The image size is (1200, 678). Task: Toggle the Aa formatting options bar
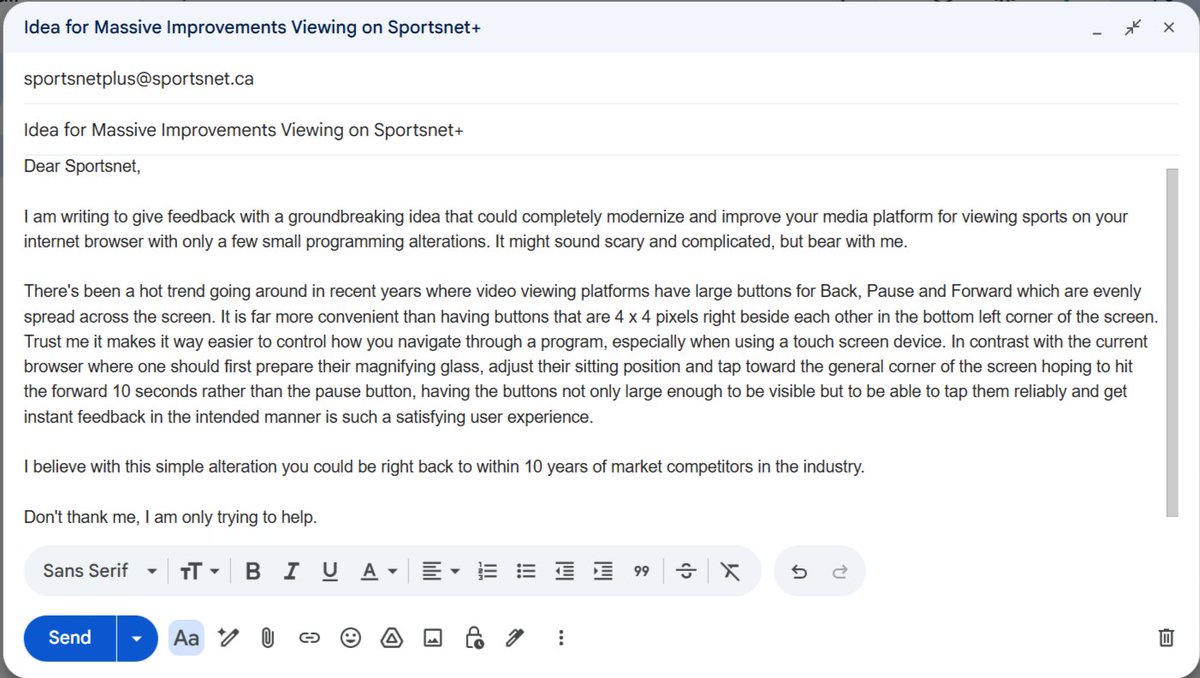(186, 637)
